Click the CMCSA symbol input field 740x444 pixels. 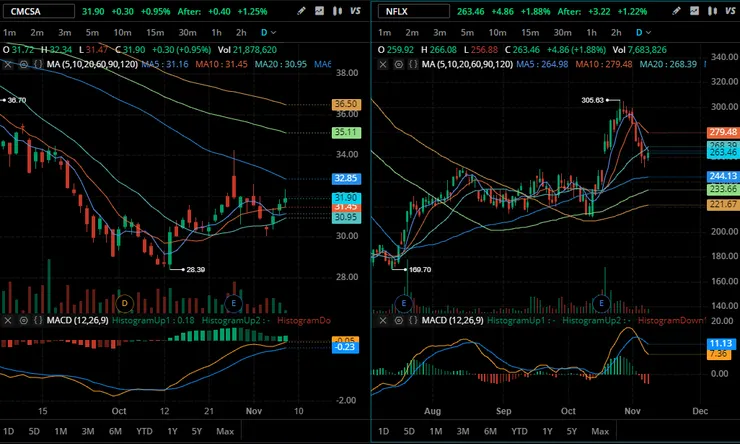click(x=39, y=11)
